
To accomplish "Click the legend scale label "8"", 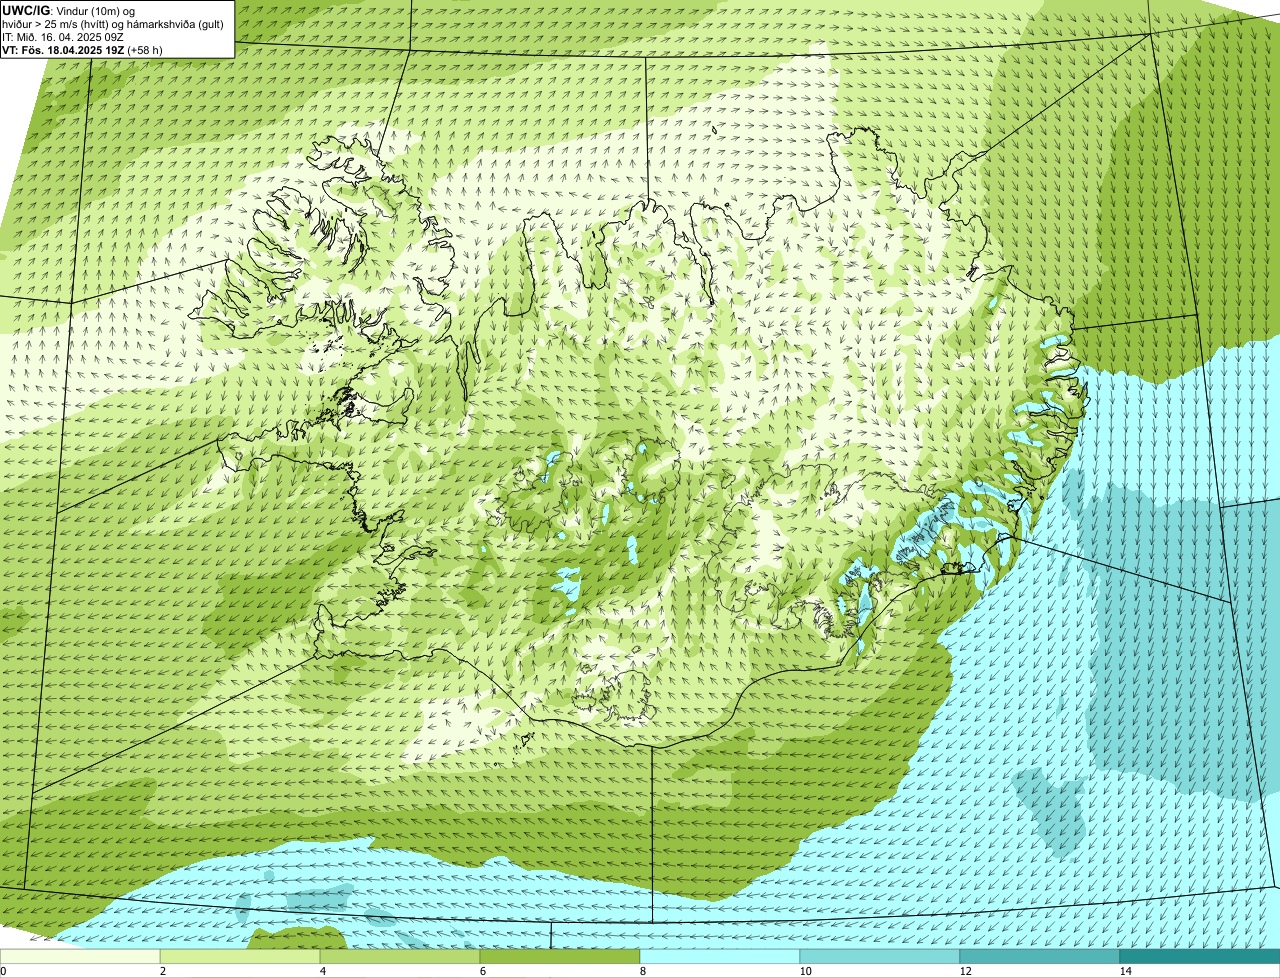I will tap(642, 971).
